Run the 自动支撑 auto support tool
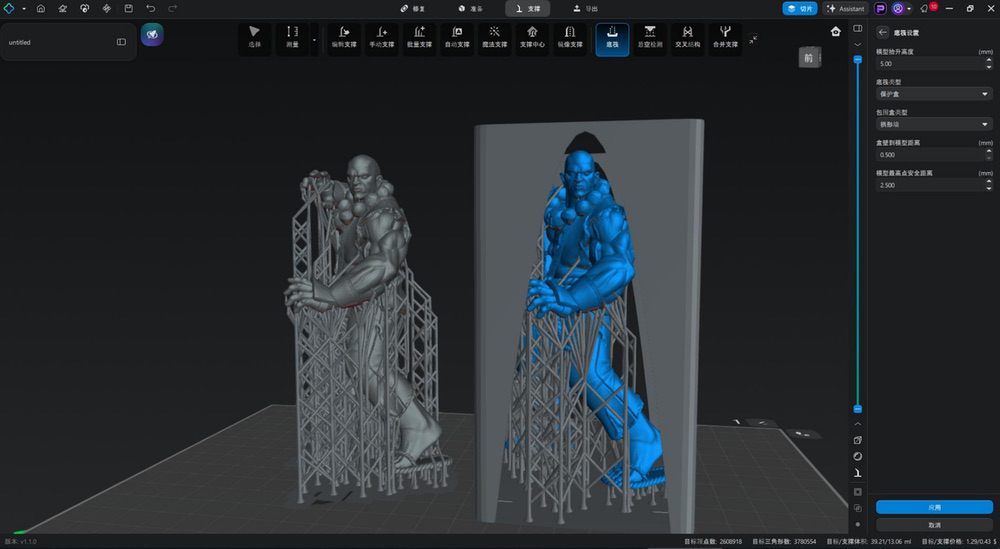The width and height of the screenshot is (1000, 549). point(457,37)
